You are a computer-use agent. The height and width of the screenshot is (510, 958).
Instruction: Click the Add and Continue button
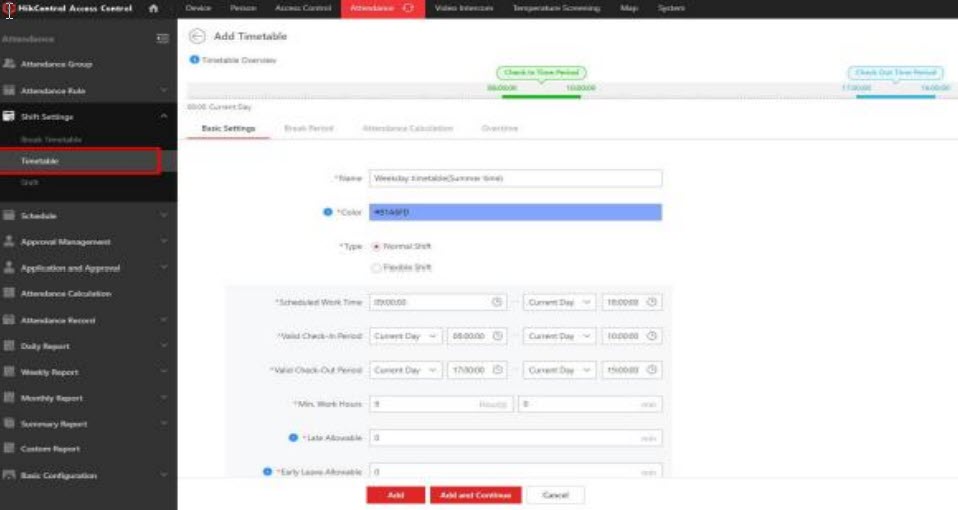pyautogui.click(x=476, y=495)
